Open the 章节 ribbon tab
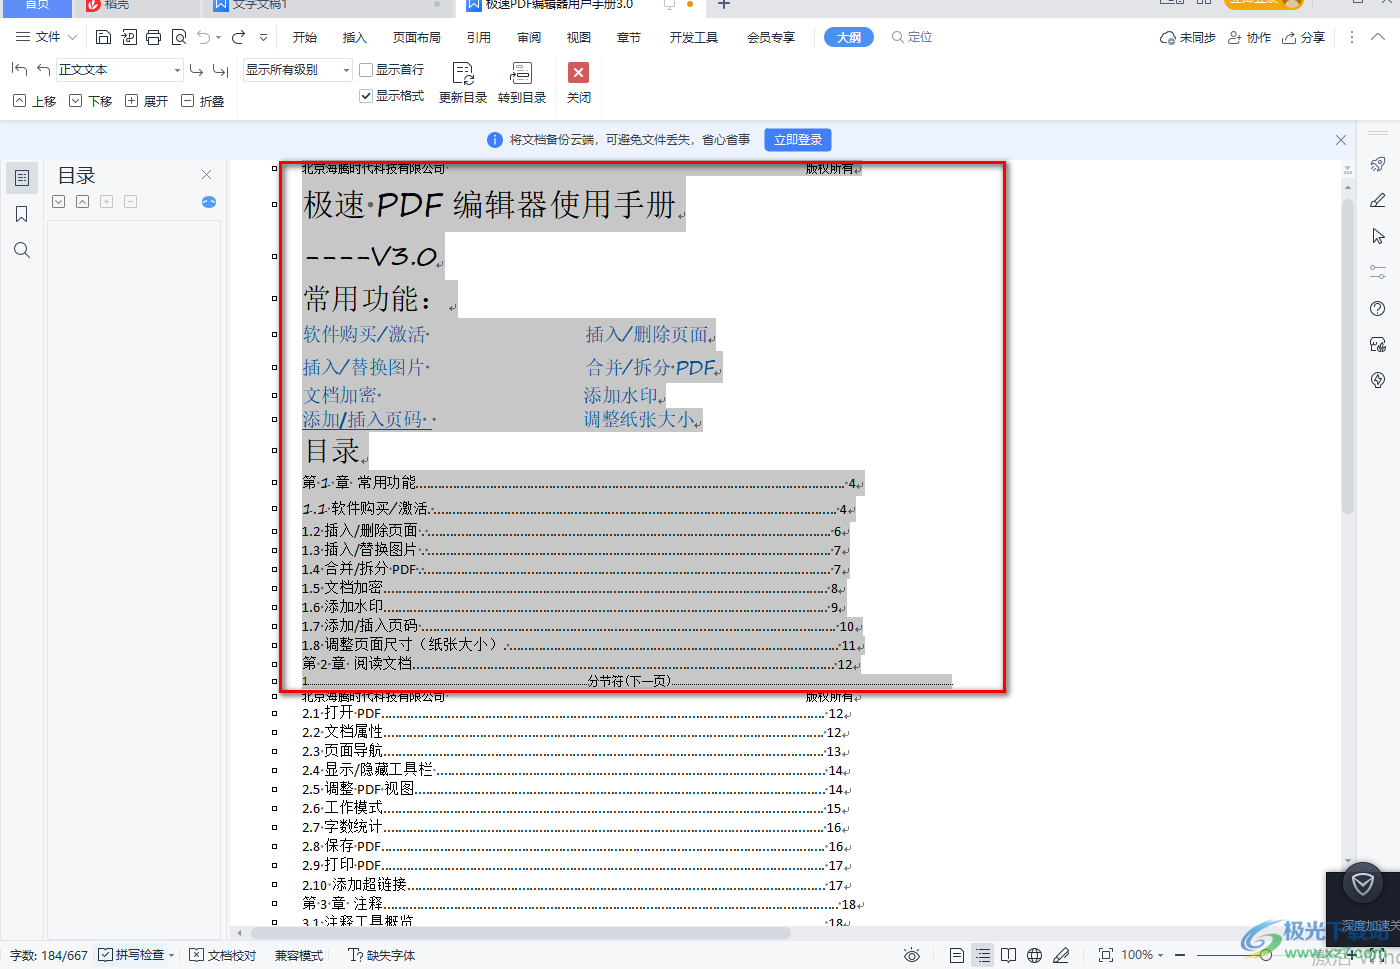The width and height of the screenshot is (1400, 969). [629, 37]
